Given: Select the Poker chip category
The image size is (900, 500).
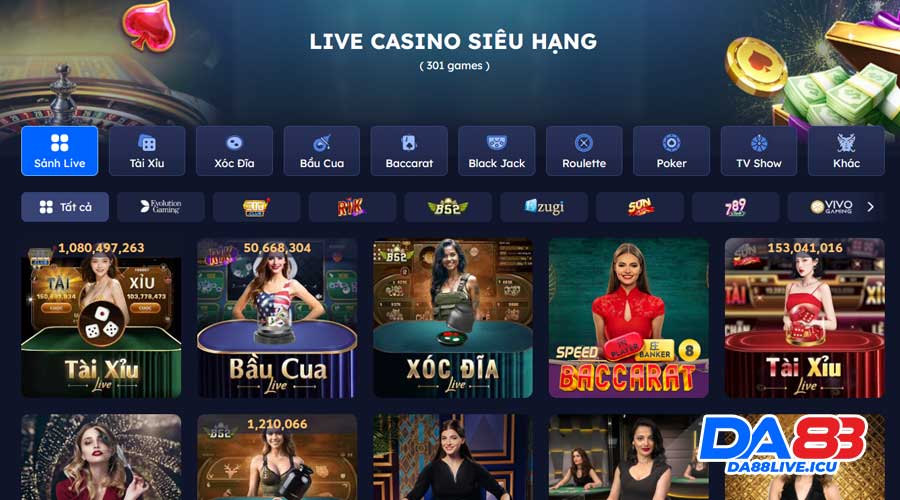Looking at the screenshot, I should coord(672,151).
